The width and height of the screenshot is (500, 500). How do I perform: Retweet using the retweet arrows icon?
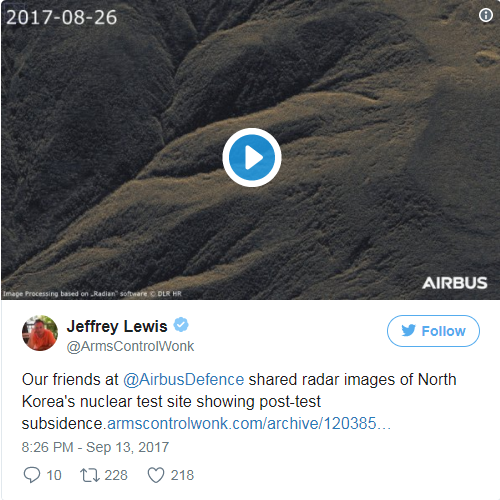tap(90, 475)
